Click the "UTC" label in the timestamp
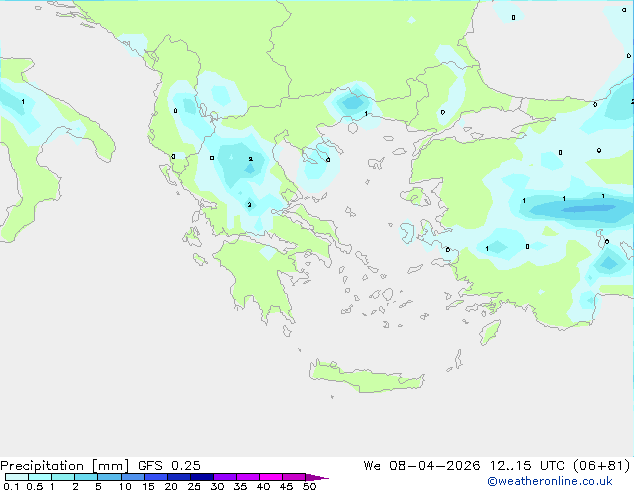 click(x=552, y=466)
